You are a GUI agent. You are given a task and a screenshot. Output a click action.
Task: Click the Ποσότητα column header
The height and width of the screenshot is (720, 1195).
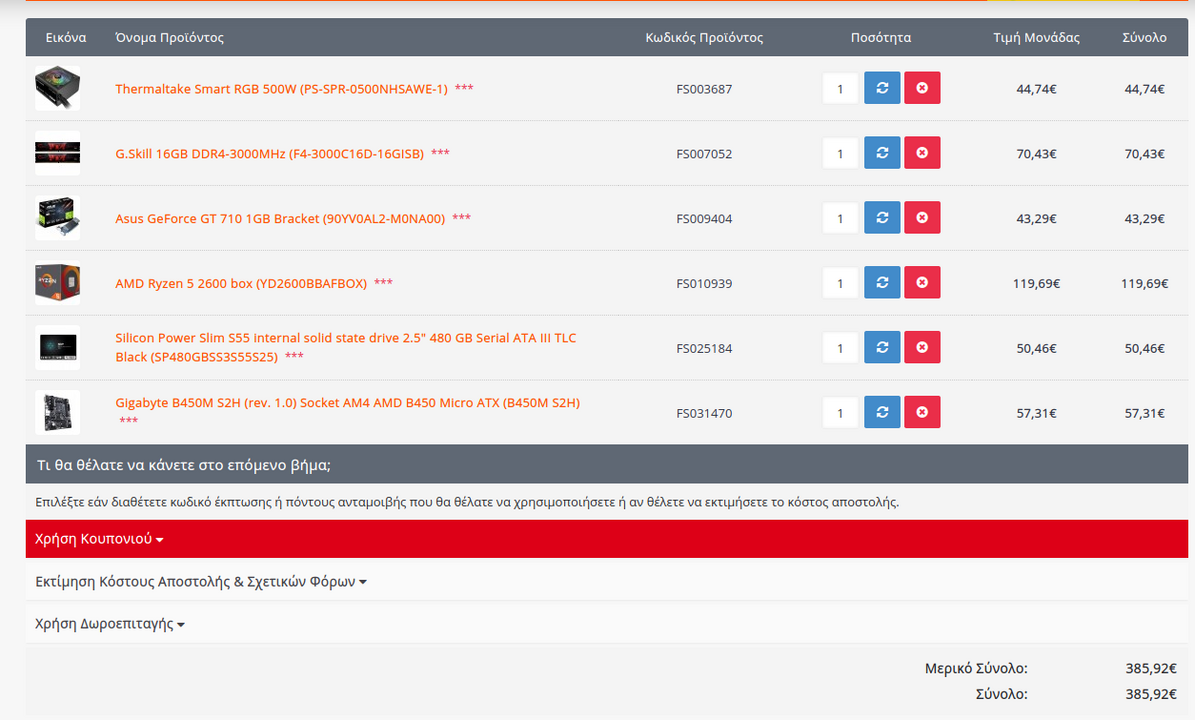tap(881, 37)
